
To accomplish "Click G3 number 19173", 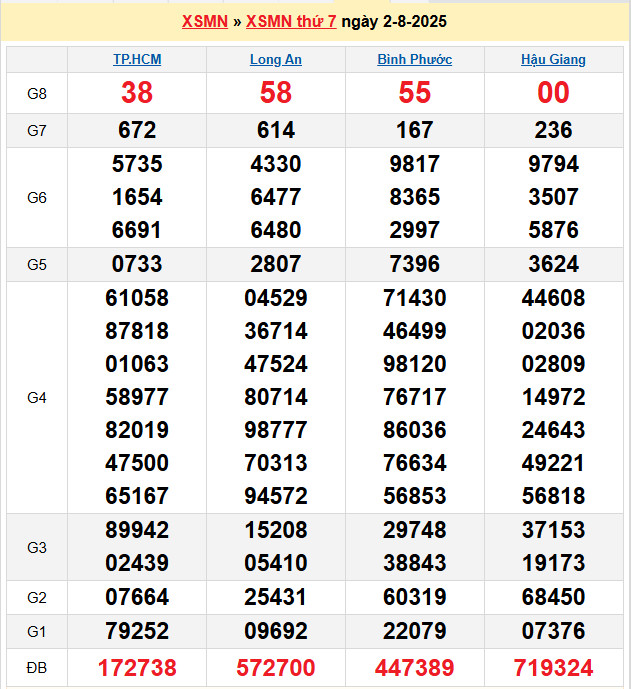I will point(553,563).
